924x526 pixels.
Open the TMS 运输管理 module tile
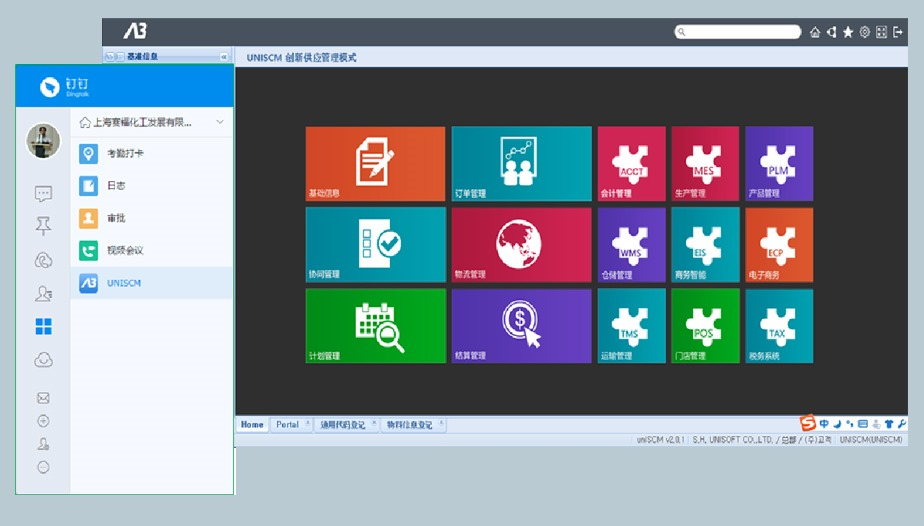(632, 326)
